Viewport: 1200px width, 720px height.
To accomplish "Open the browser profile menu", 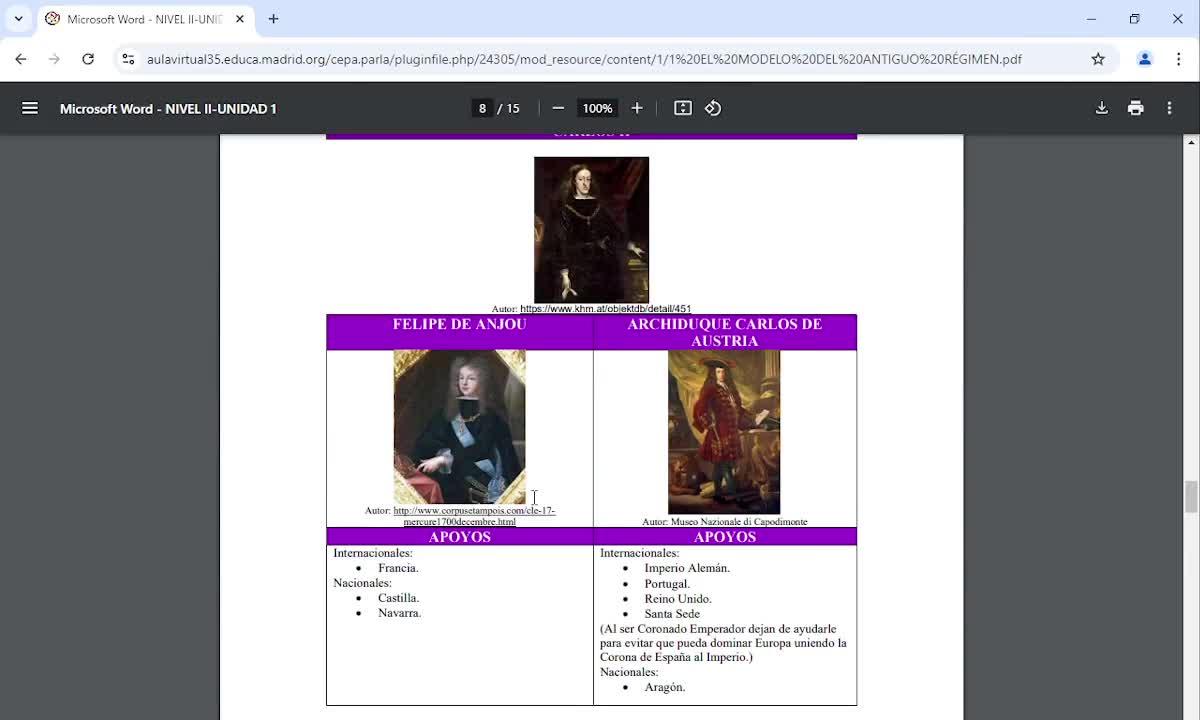I will coord(1145,59).
